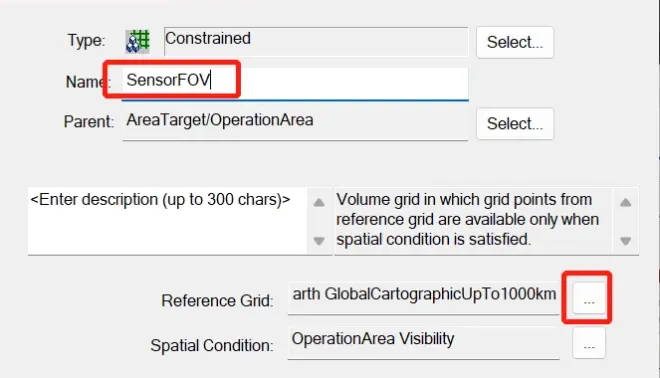Choose a parent via Select beside AreaTarget/OperationArea
The image size is (660, 378).
click(515, 124)
